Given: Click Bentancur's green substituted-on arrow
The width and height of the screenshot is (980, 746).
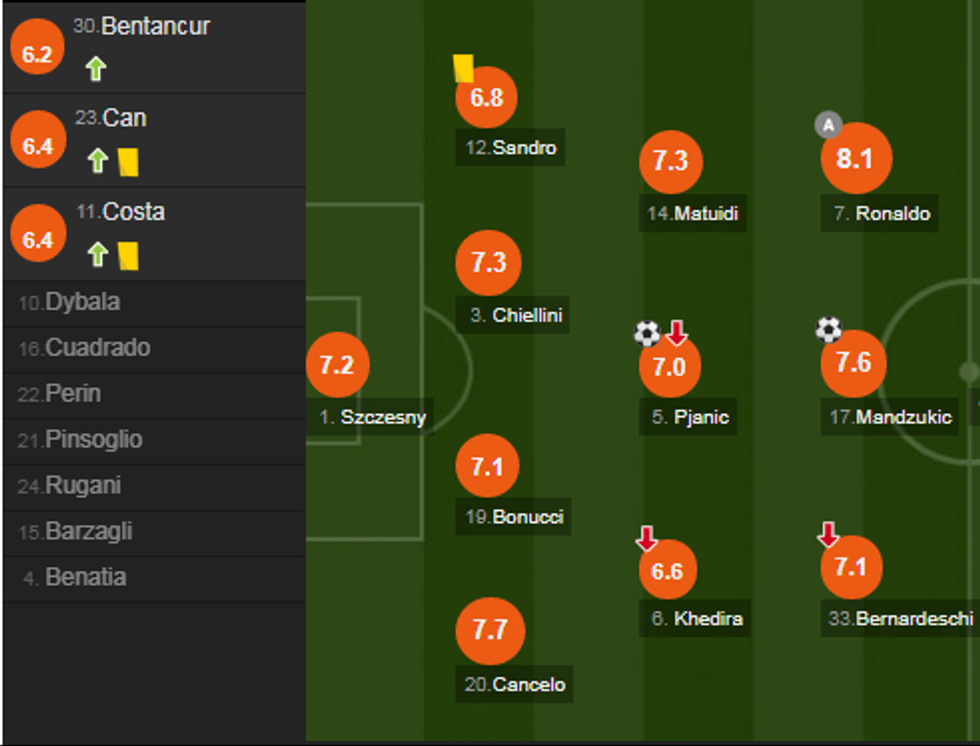Looking at the screenshot, I should click(x=95, y=69).
